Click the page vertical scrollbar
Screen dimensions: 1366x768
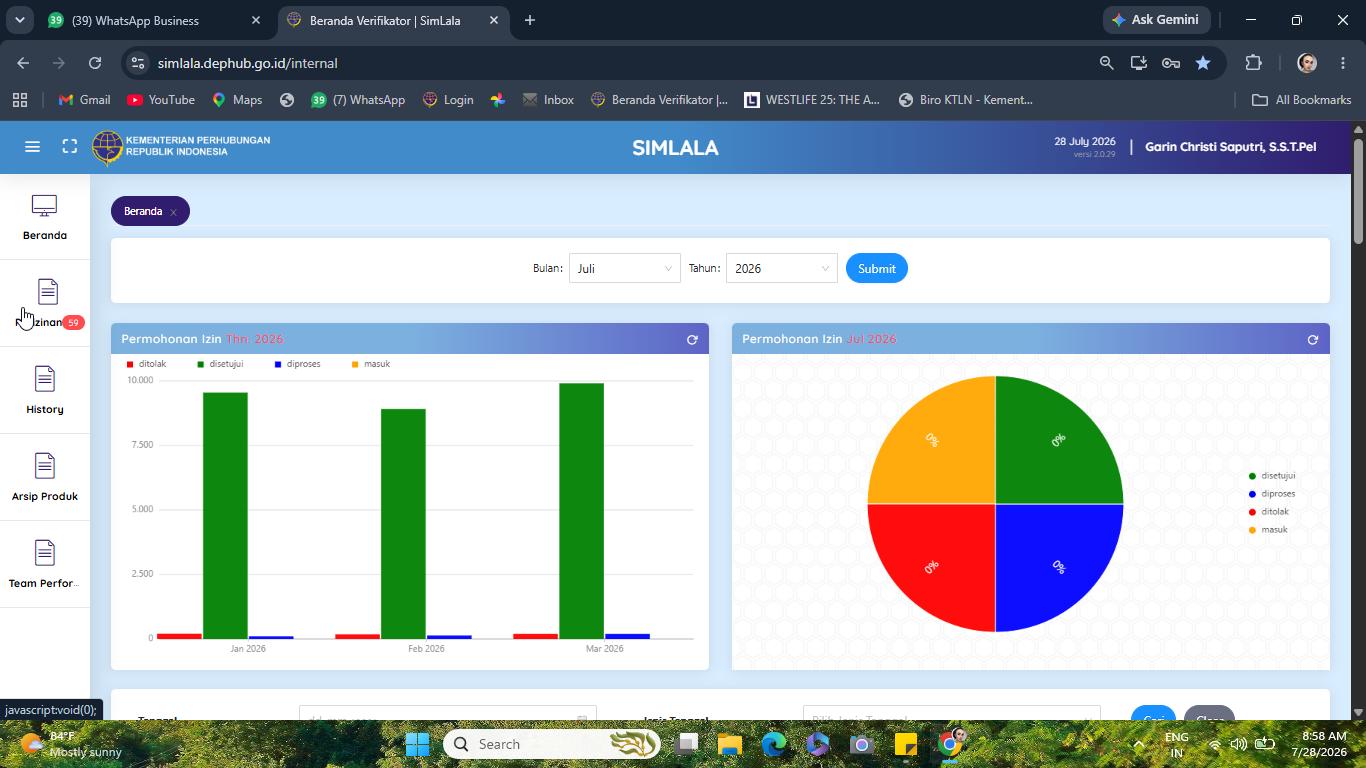click(x=1358, y=190)
